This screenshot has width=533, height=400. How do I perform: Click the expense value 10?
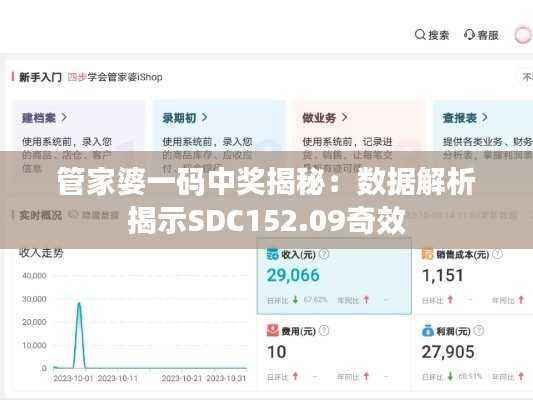point(277,352)
